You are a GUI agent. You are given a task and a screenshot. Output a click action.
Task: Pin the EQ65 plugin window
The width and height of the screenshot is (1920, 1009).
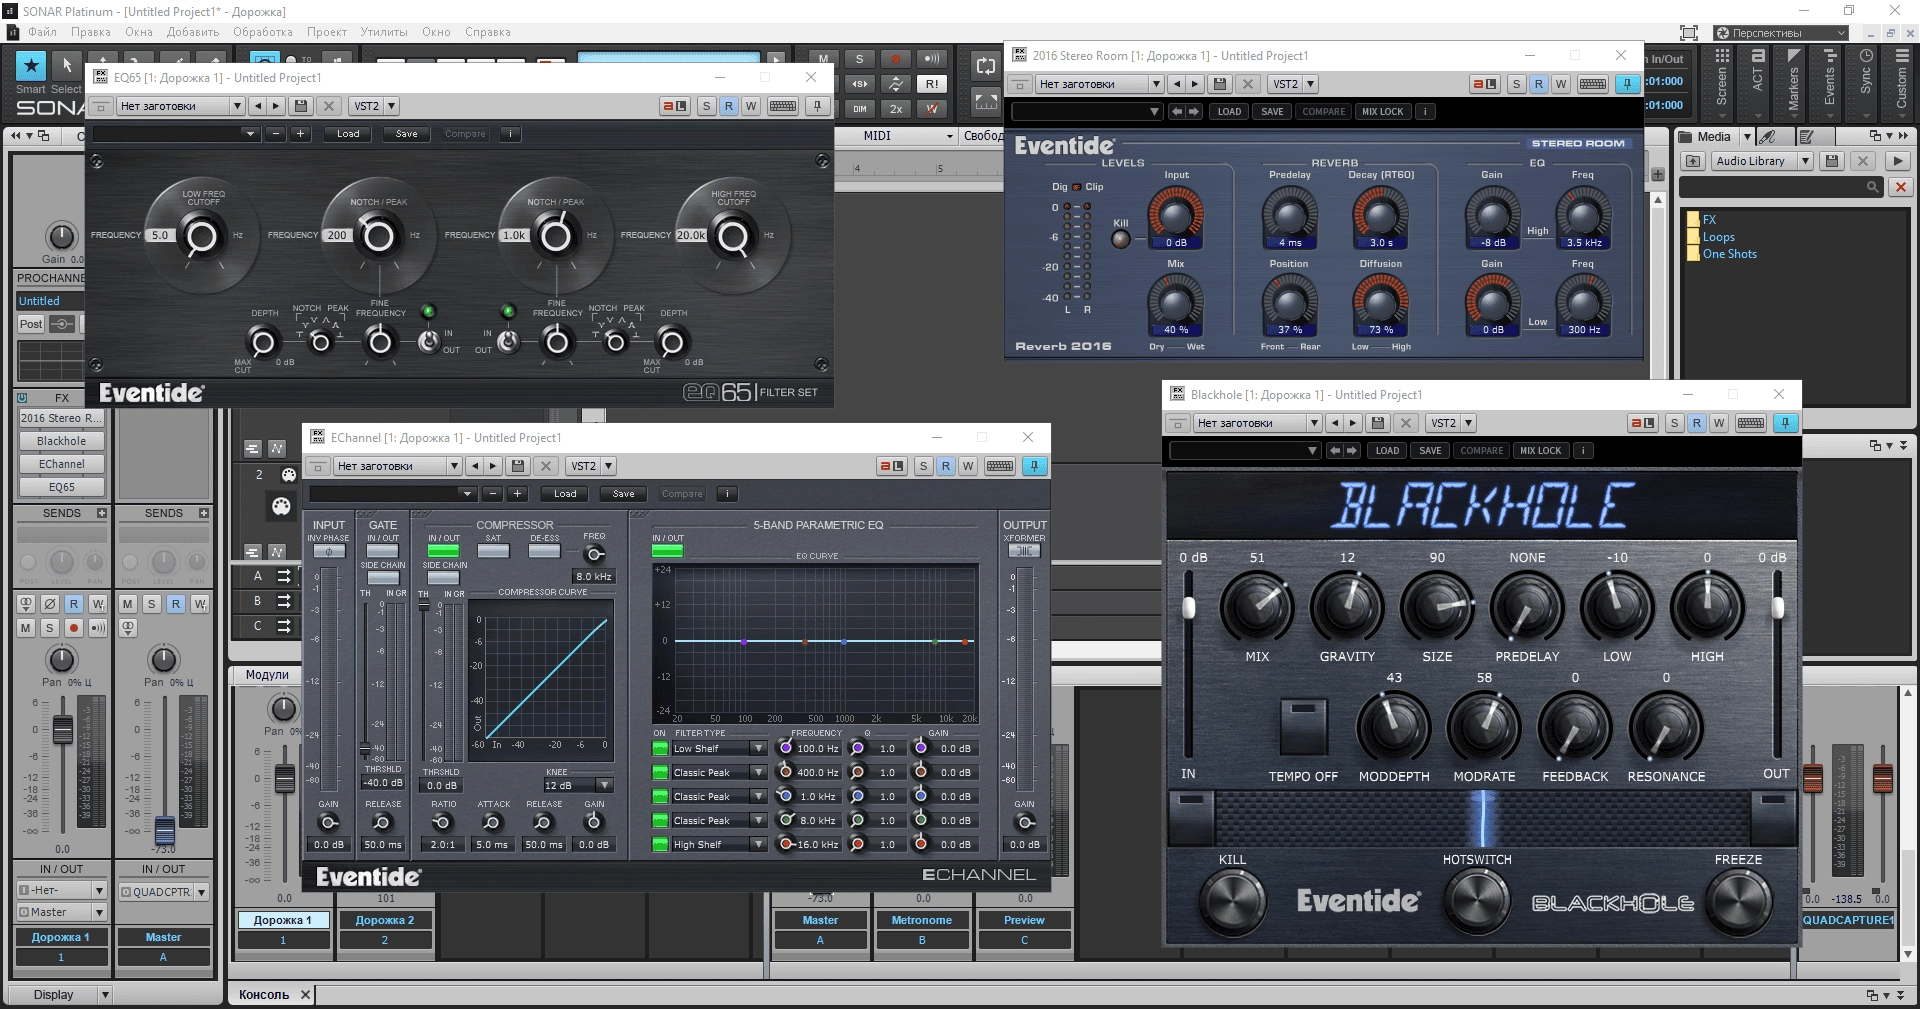pos(817,106)
